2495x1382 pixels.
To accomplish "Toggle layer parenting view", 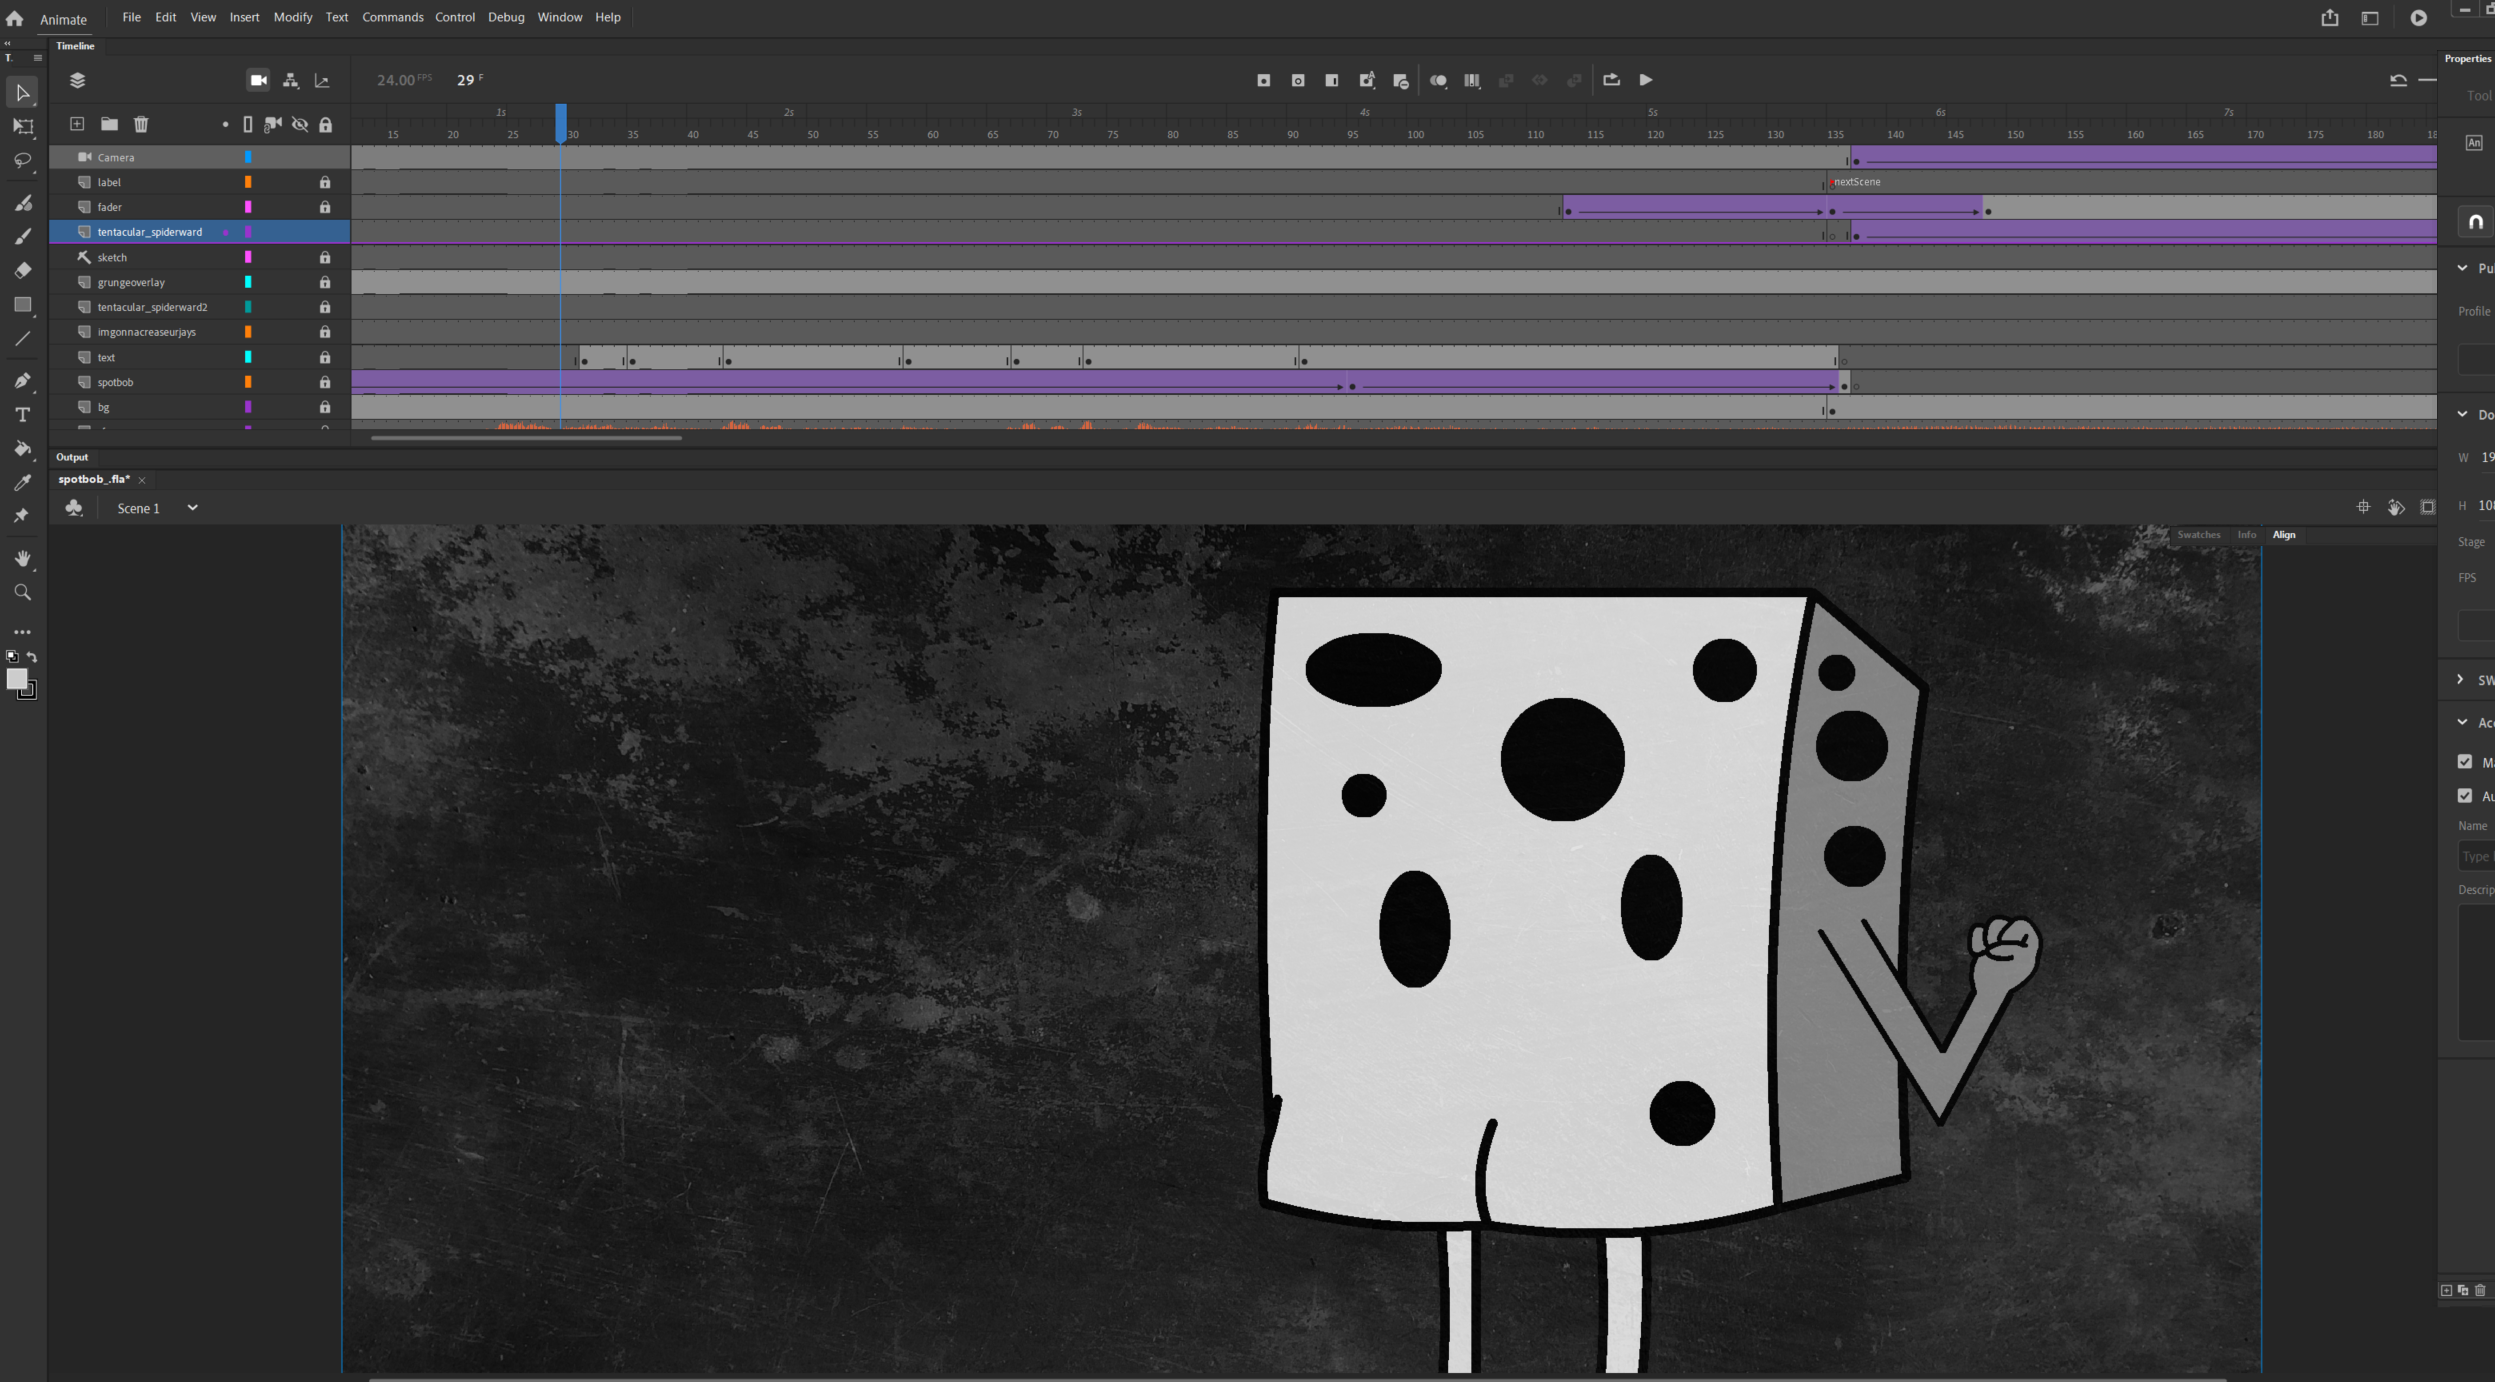I will point(291,80).
